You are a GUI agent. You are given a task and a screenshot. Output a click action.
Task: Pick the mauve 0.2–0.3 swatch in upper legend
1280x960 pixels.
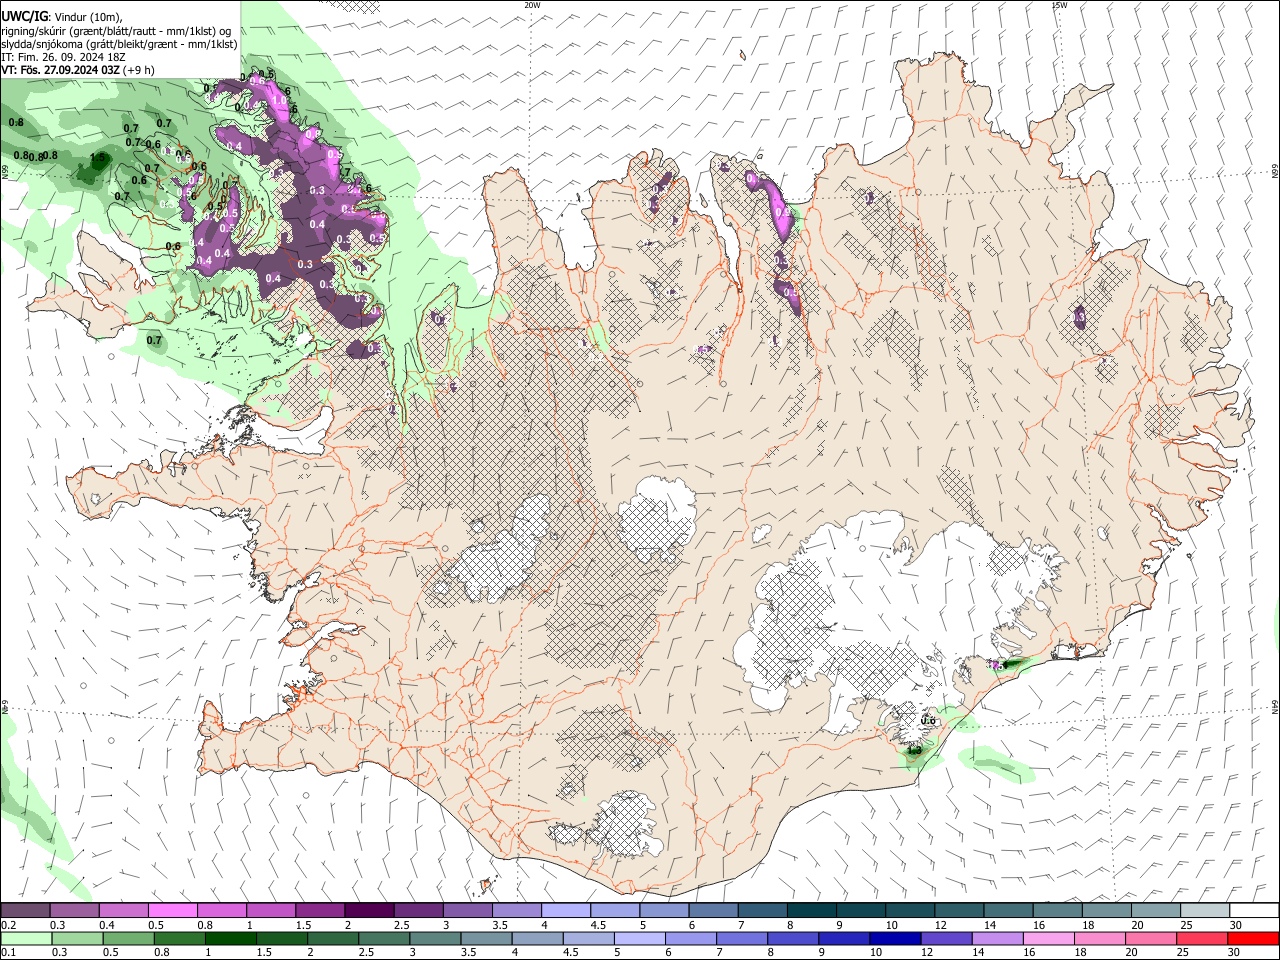tap(25, 911)
